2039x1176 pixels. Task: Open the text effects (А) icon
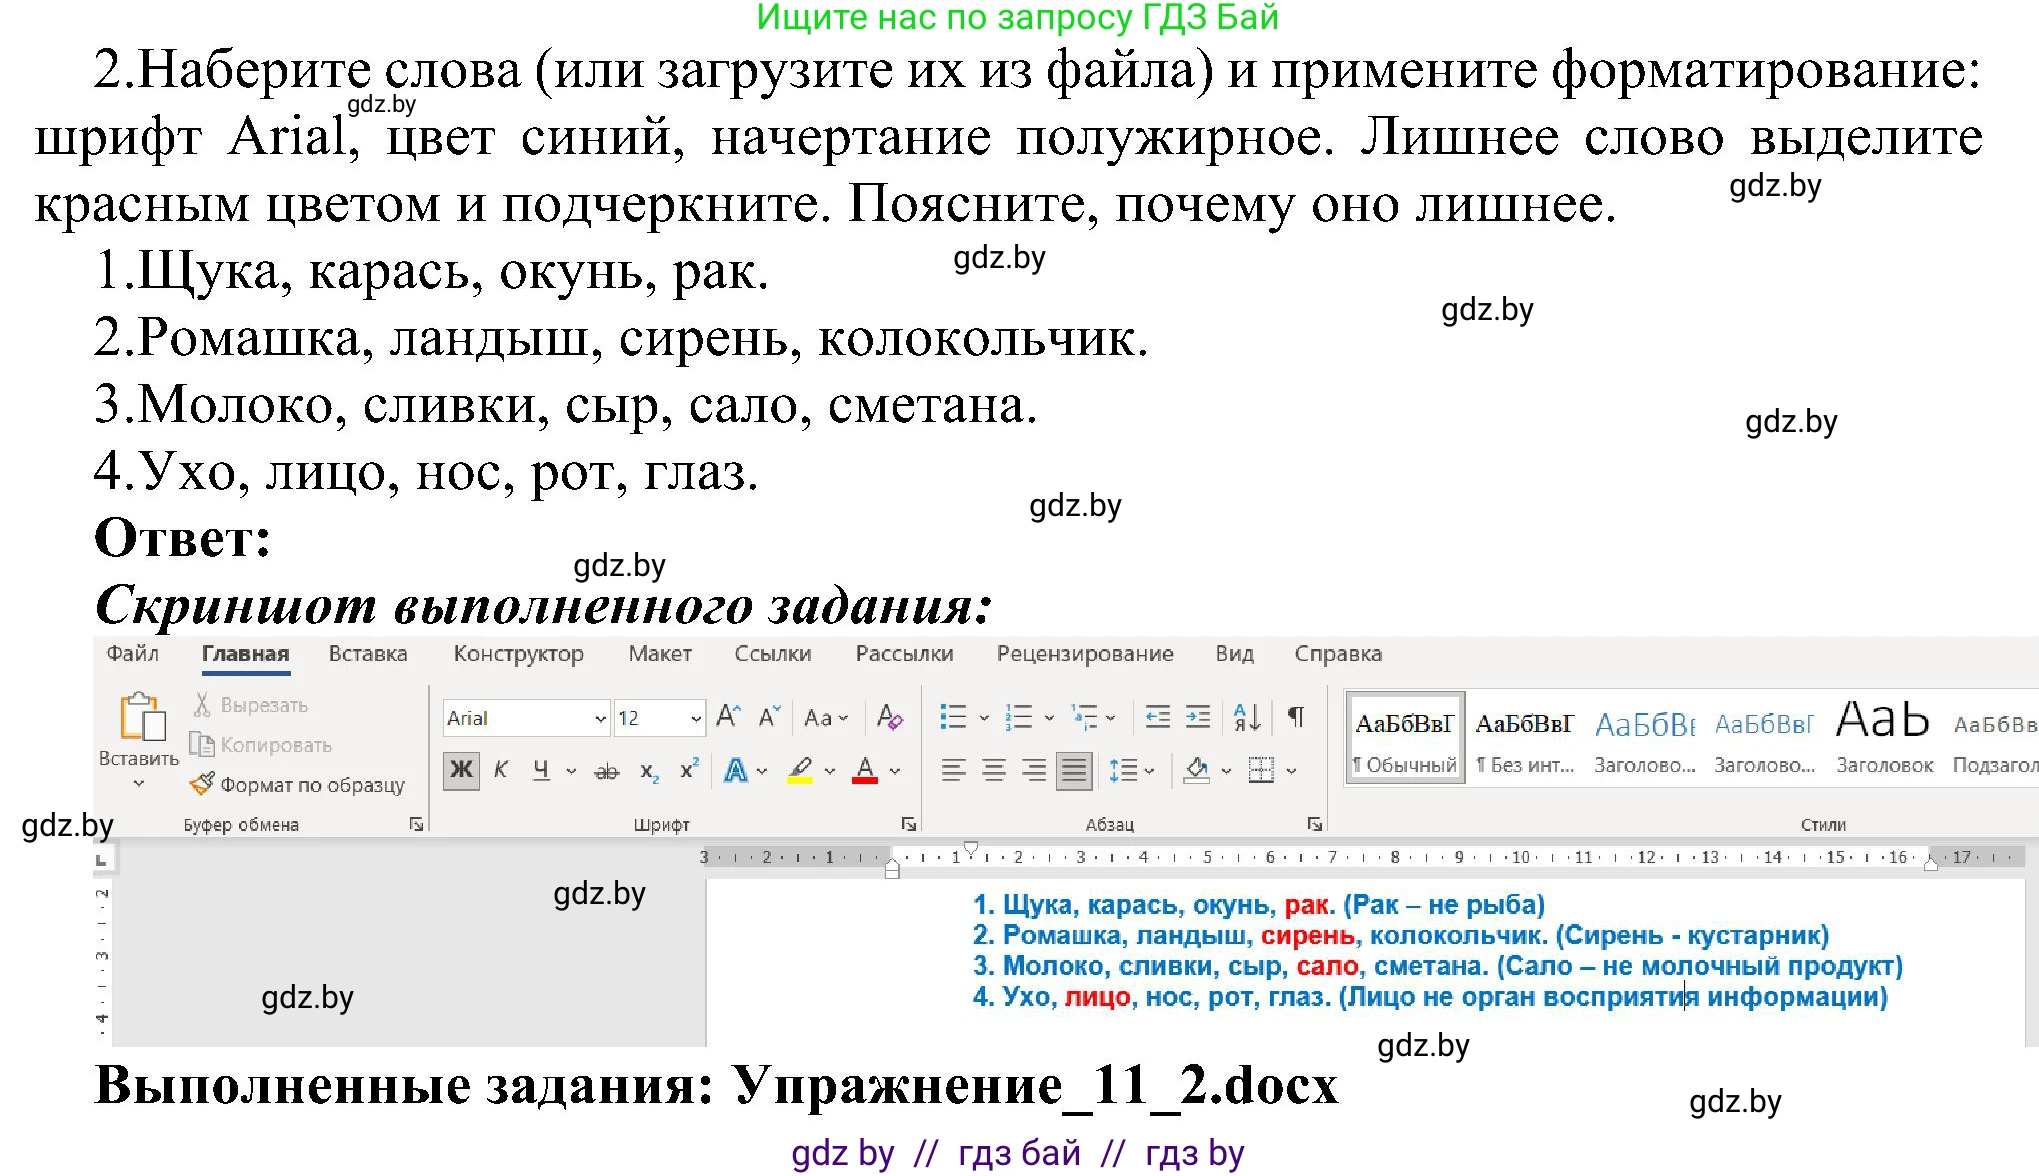(737, 770)
